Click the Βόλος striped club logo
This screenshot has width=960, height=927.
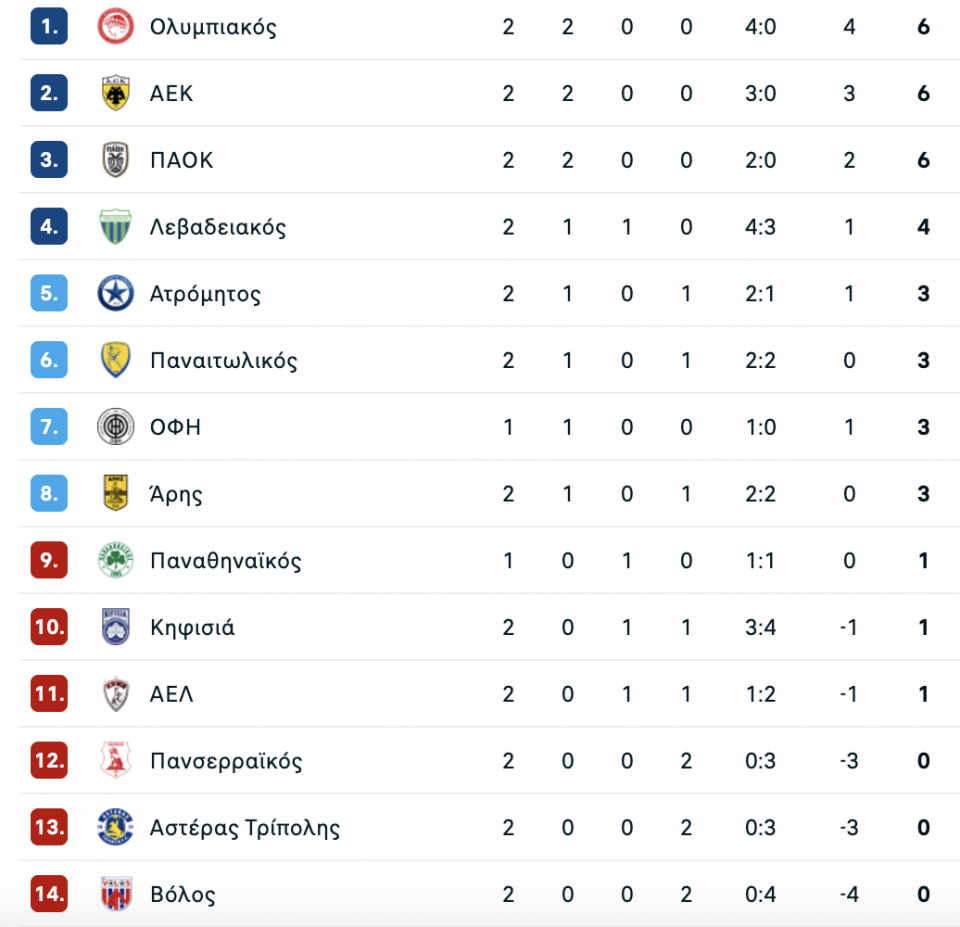116,894
